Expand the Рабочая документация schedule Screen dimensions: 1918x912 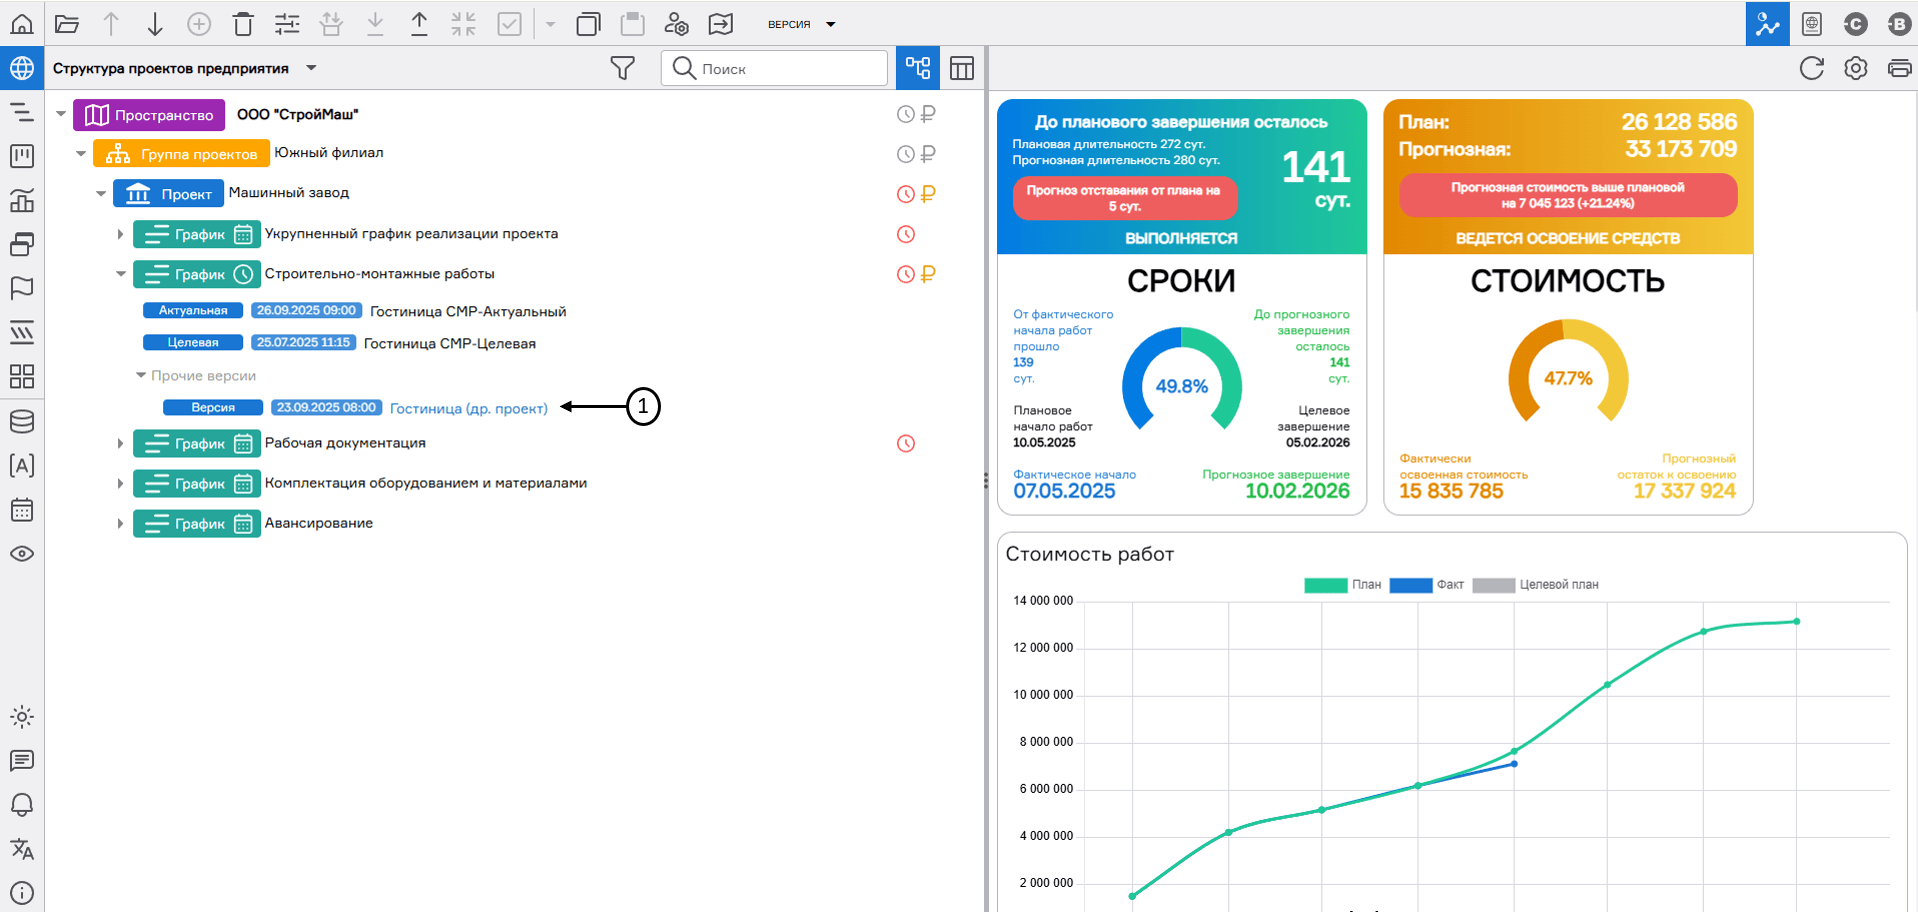point(120,443)
